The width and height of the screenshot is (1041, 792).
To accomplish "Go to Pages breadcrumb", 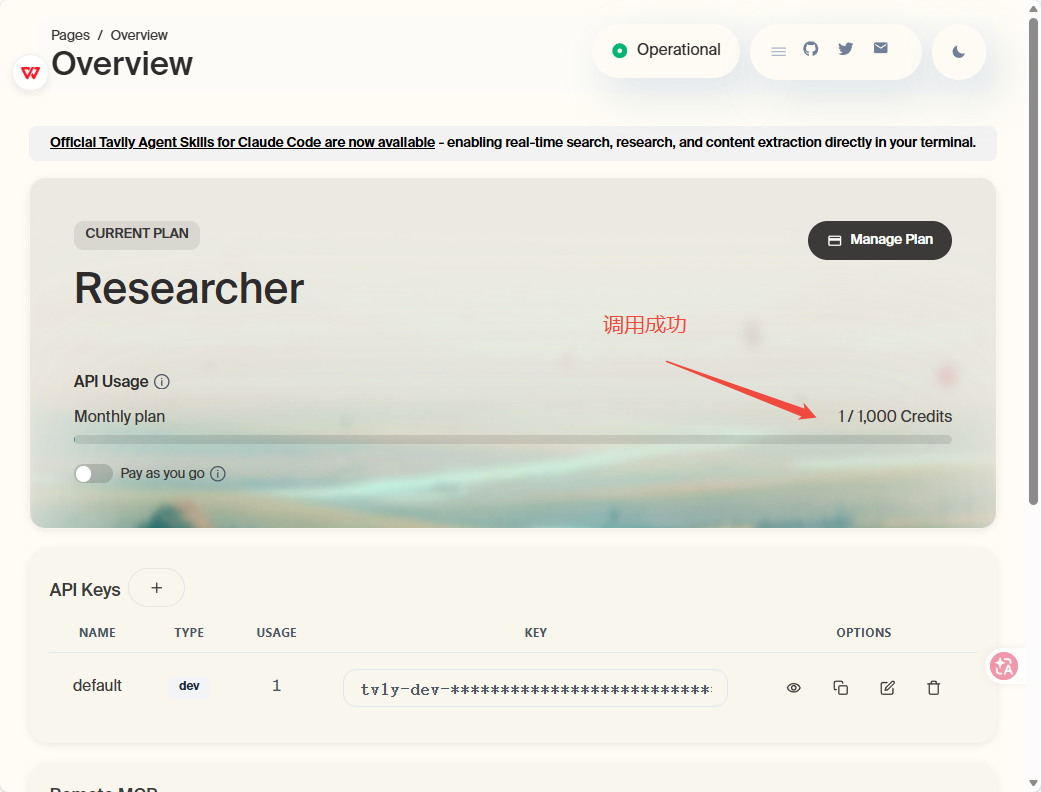I will coord(70,35).
